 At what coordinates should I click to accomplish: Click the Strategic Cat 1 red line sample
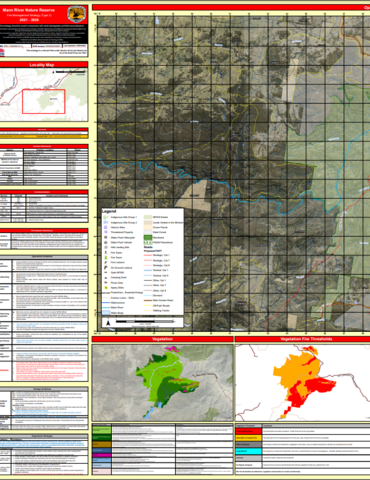148,255
